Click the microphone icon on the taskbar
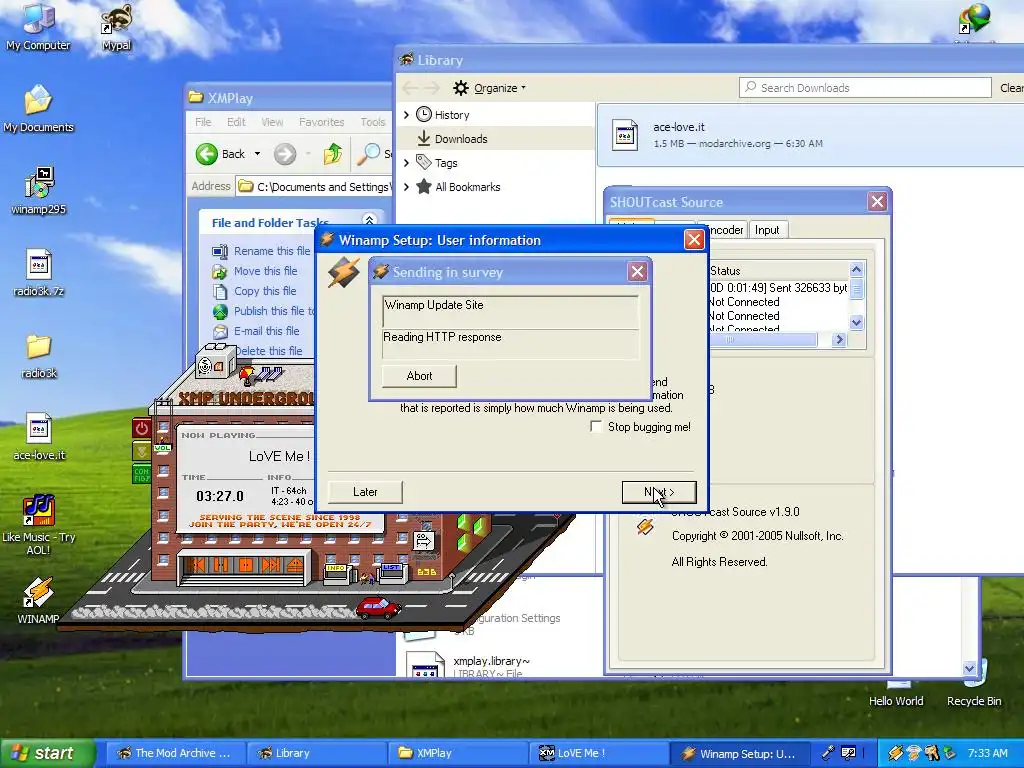Viewport: 1024px width, 768px height. coord(827,753)
